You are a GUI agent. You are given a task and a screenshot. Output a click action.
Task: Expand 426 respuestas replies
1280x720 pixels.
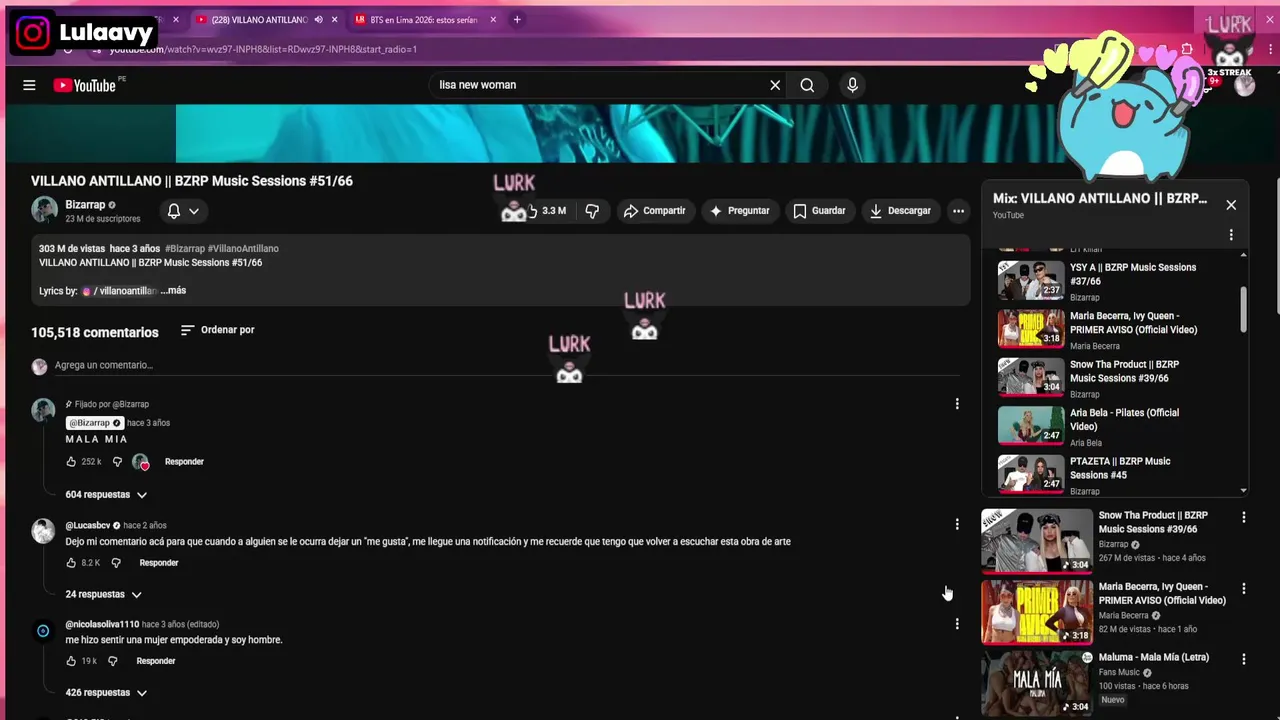click(106, 693)
